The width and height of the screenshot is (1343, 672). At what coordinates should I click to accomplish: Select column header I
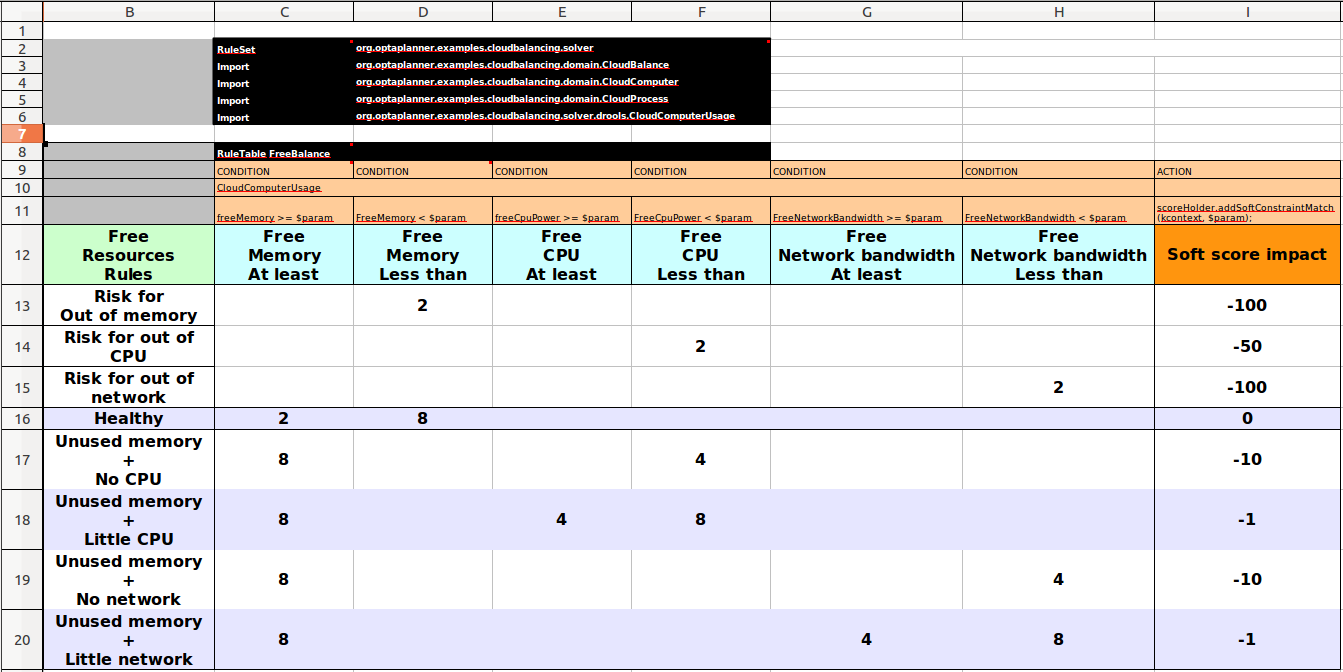coord(1247,11)
